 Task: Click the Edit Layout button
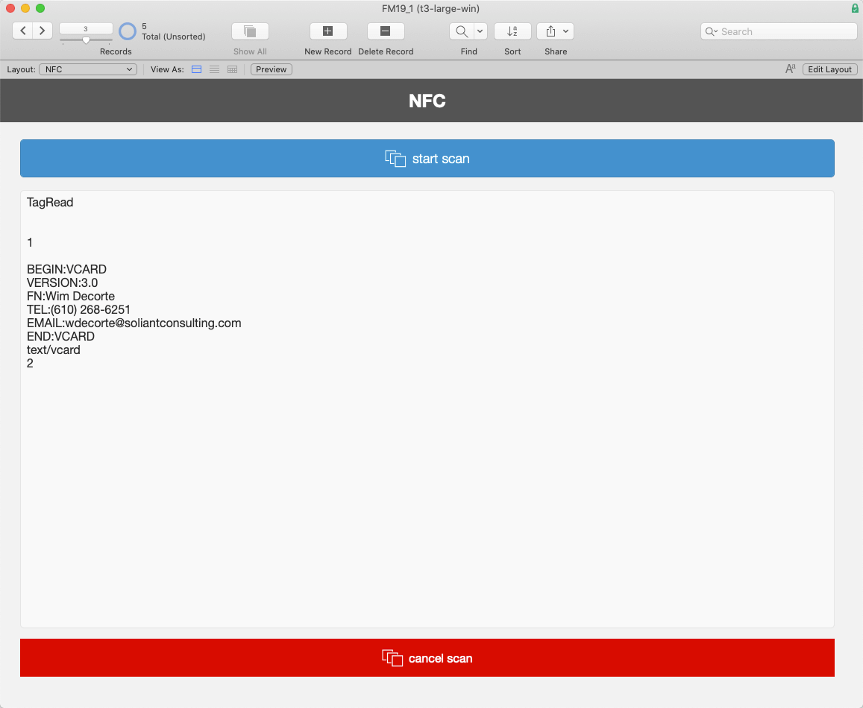(829, 69)
